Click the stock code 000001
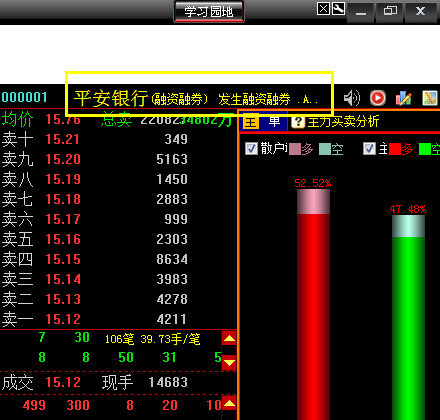440x420 pixels. coord(25,97)
